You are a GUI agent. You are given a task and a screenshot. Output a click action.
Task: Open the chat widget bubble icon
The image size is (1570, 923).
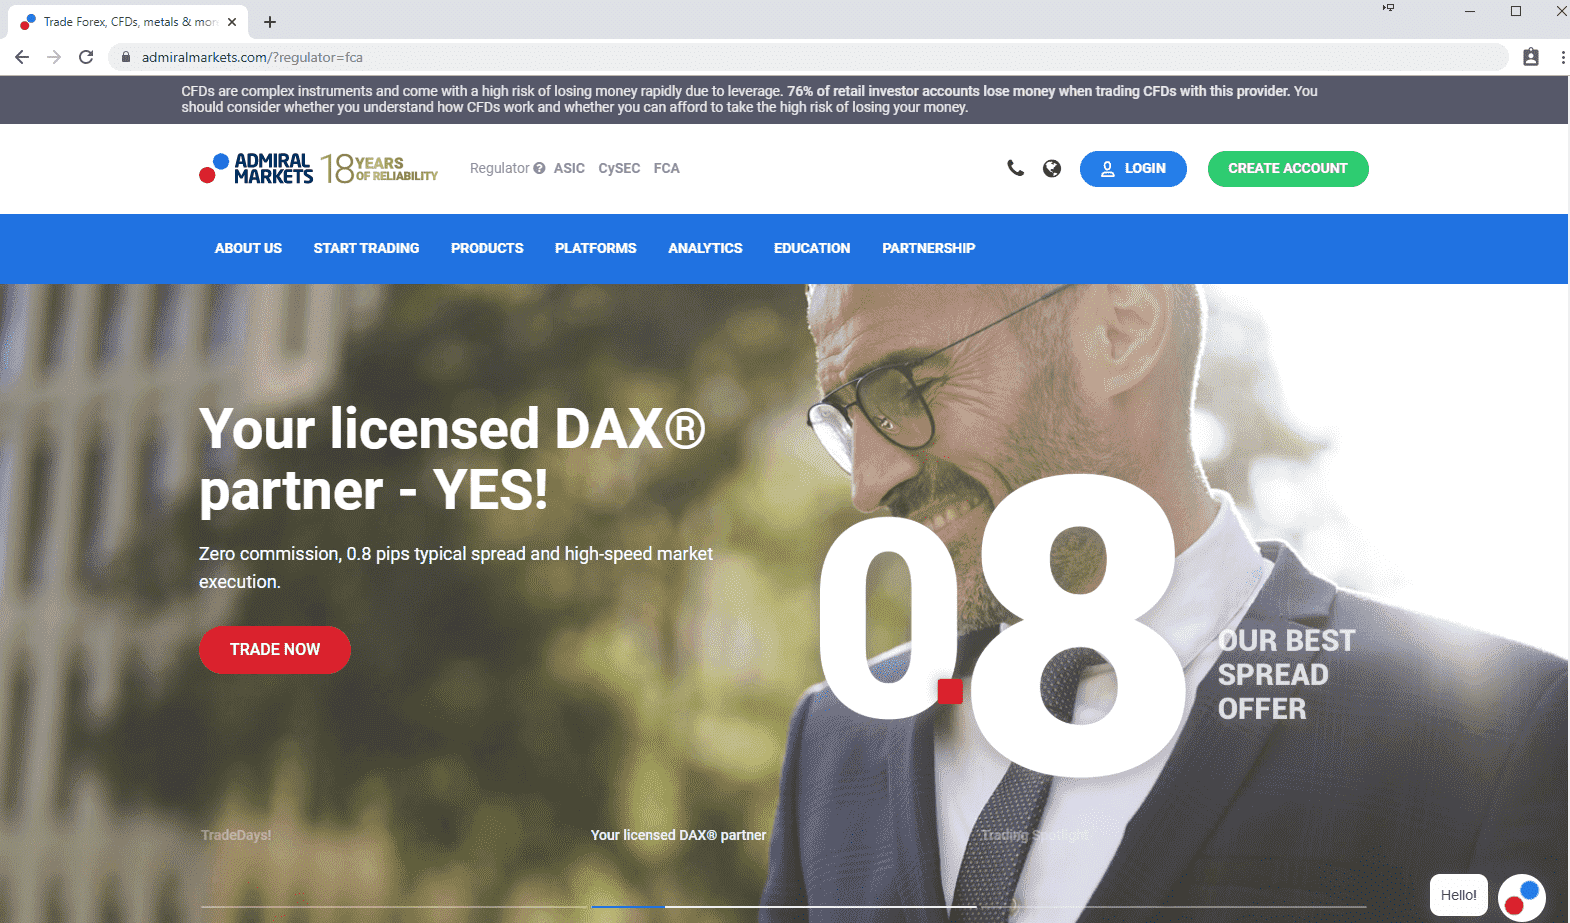1521,897
